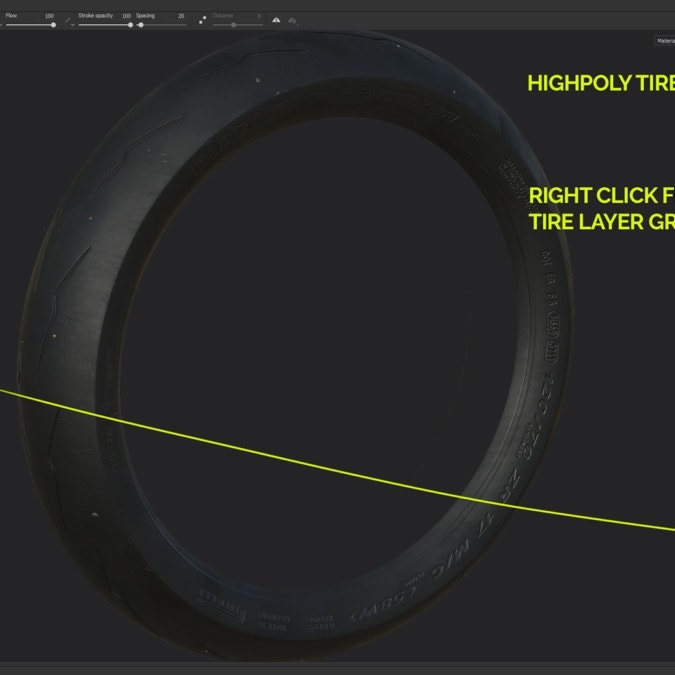The image size is (675, 675).
Task: Adjust the greyed Distance slider
Action: coord(238,25)
